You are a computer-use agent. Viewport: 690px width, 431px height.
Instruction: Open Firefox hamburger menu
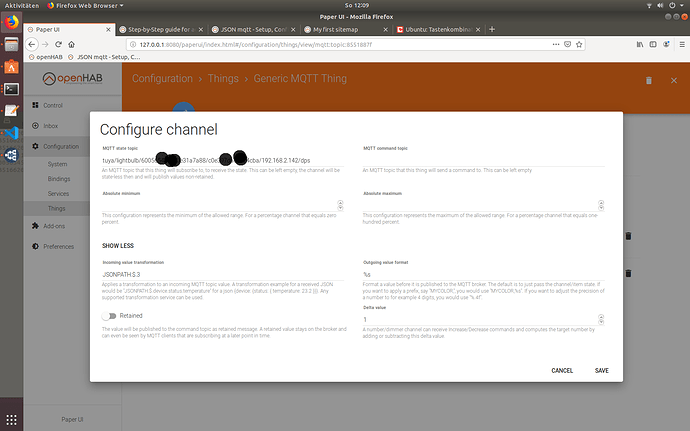pos(682,44)
